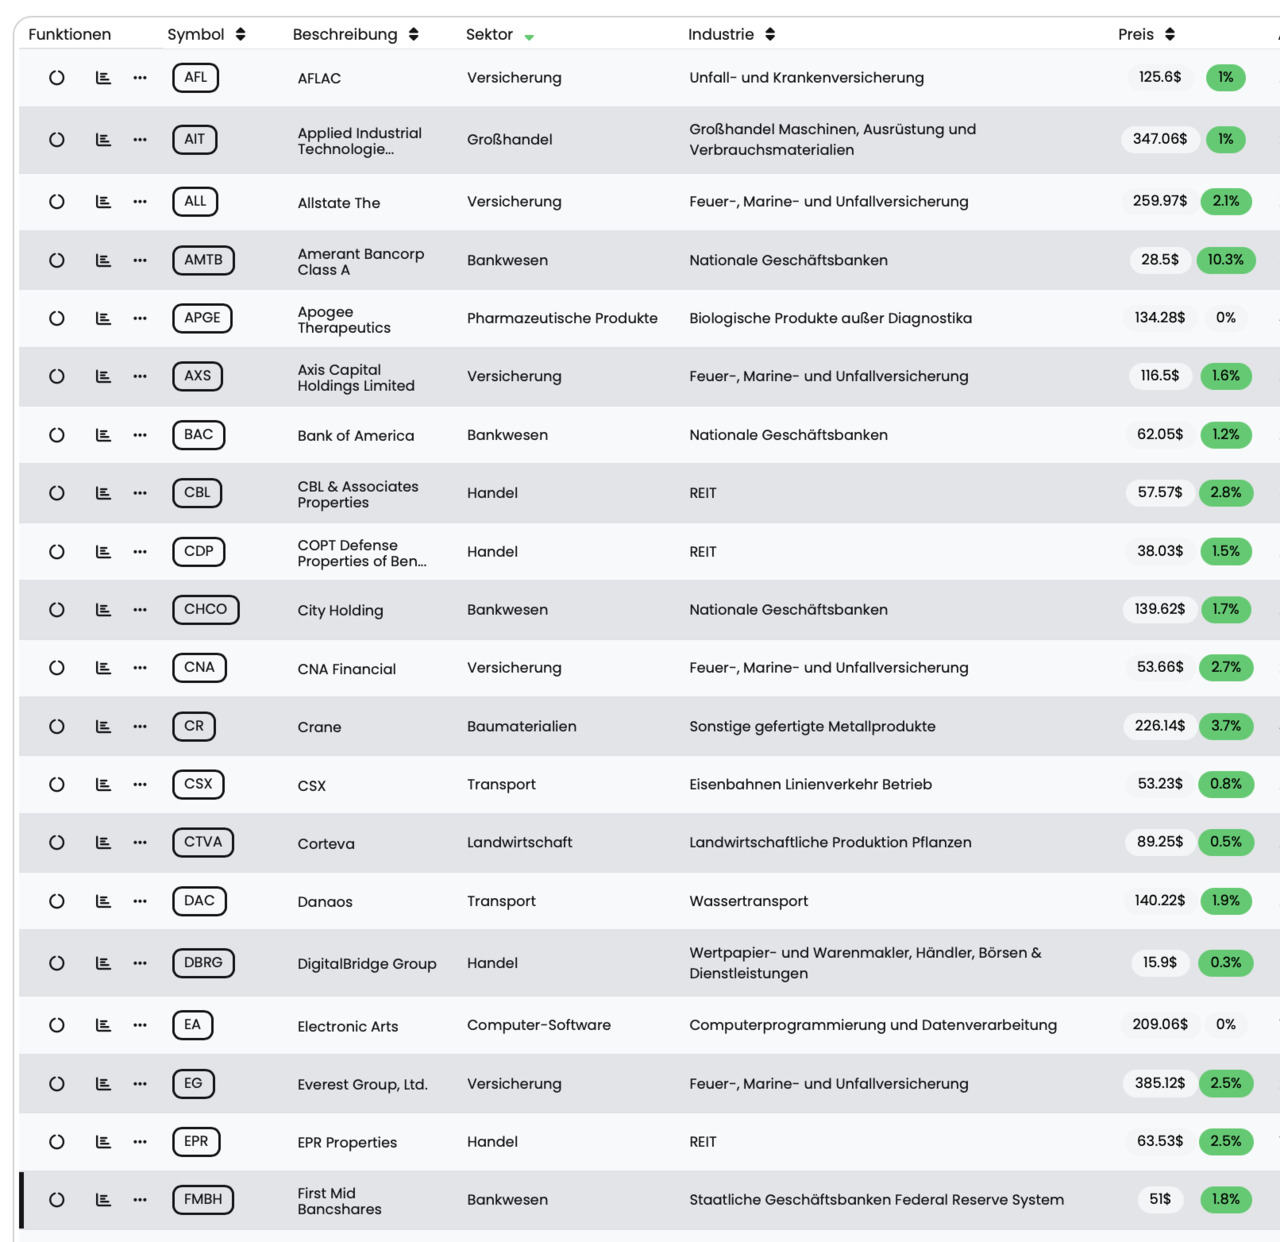Sort by the Industrie column header
The image size is (1280, 1242).
pyautogui.click(x=770, y=34)
